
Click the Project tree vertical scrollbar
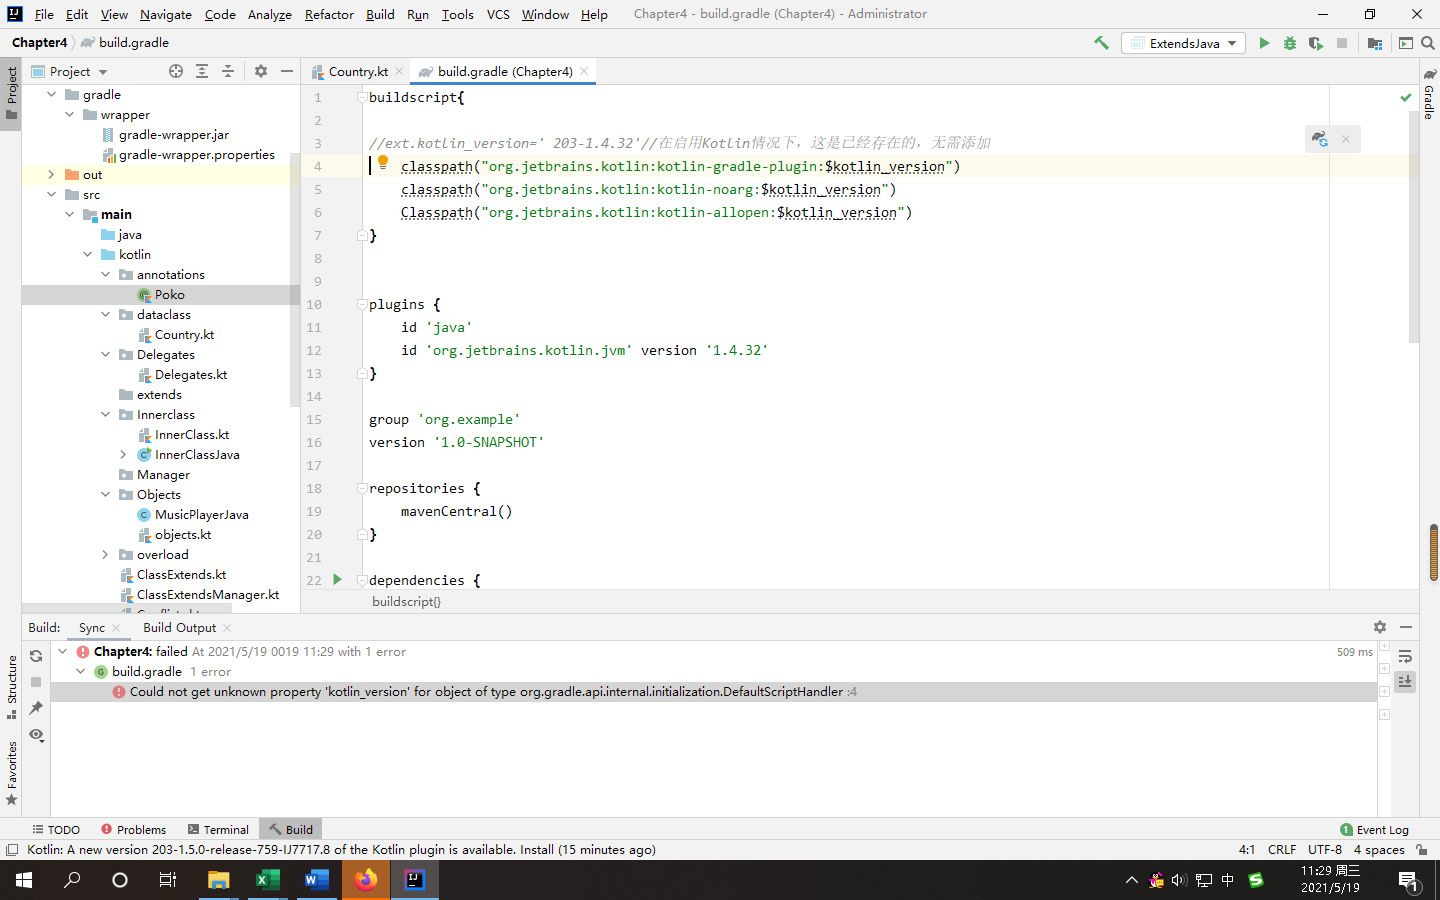(295, 278)
